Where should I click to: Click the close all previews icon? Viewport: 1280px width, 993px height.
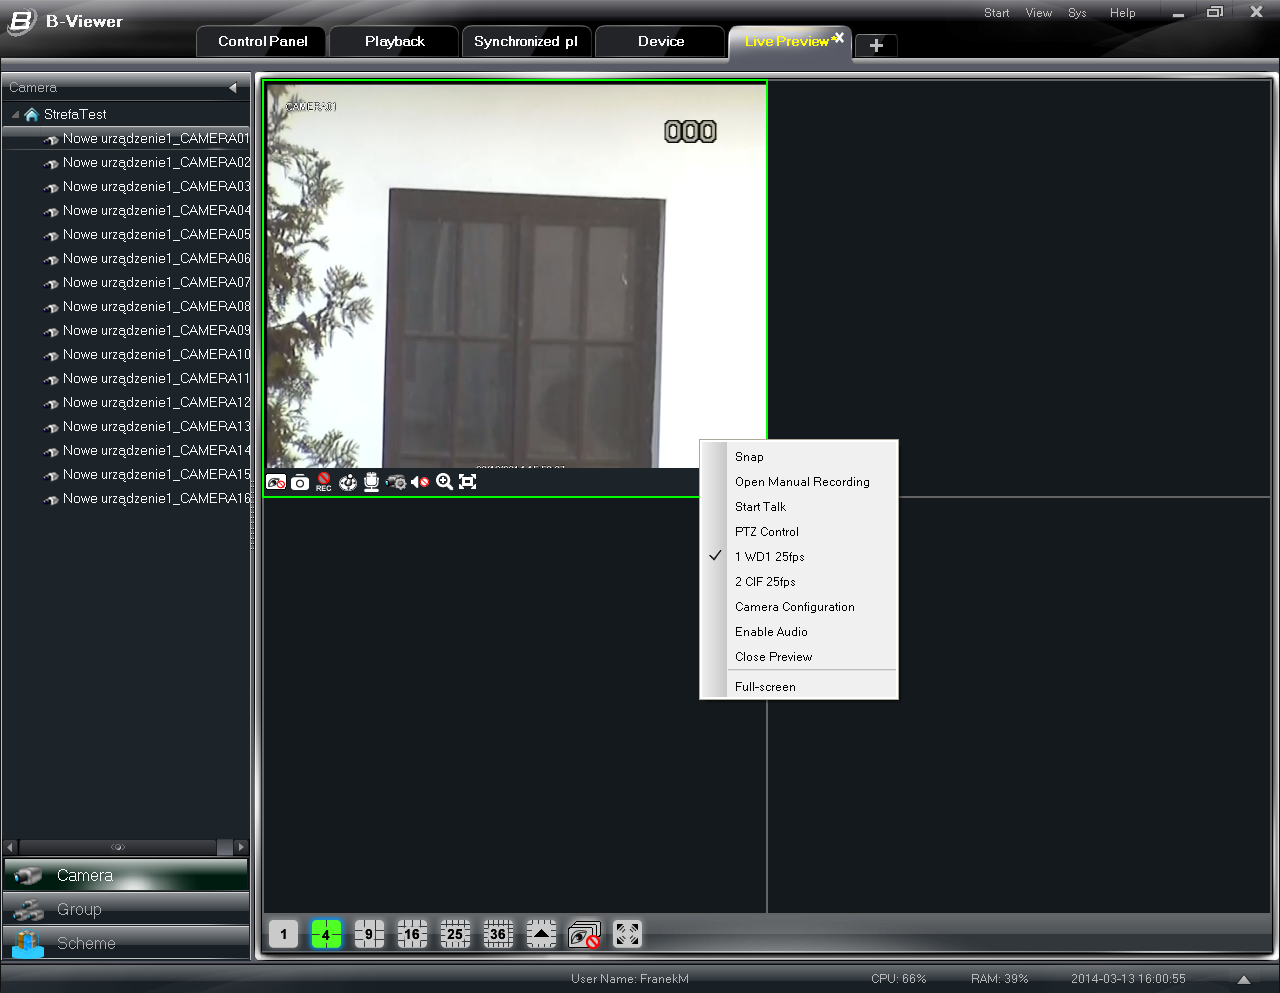[x=584, y=935]
